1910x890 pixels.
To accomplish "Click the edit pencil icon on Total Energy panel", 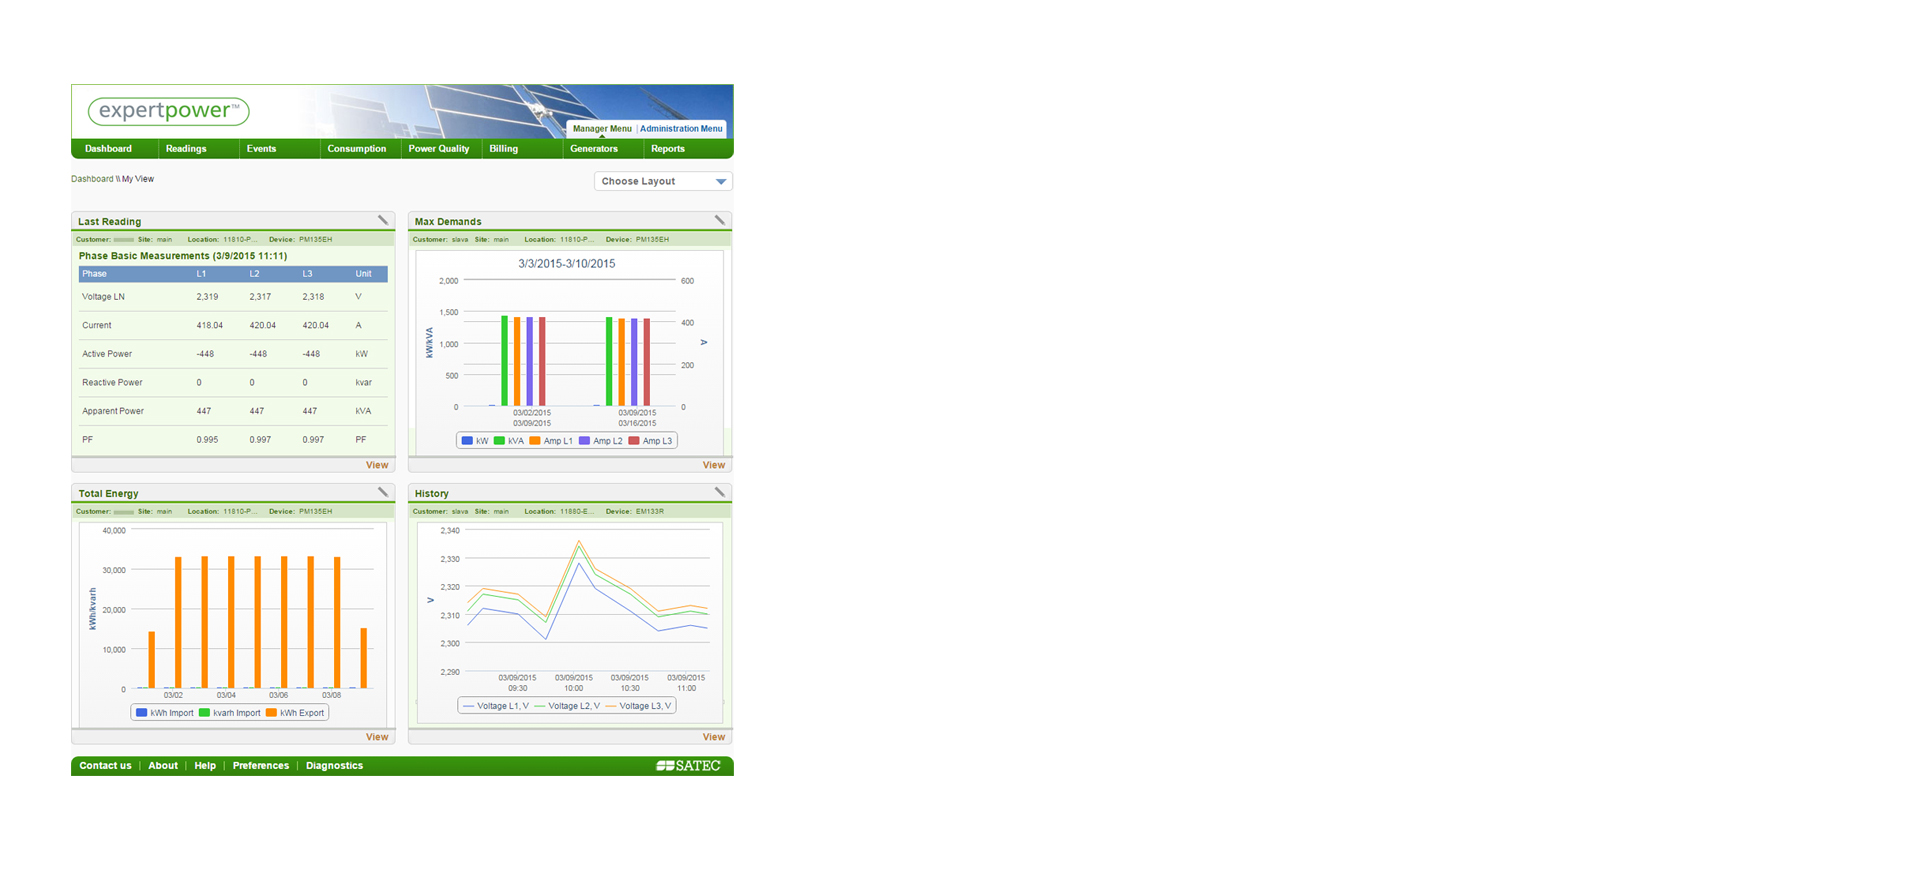I will [x=383, y=492].
